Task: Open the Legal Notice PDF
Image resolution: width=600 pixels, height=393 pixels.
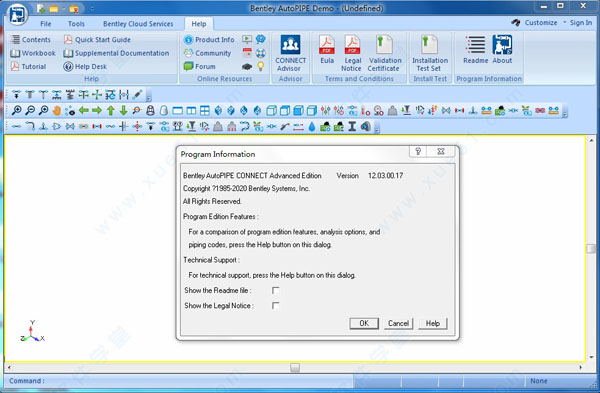Action: [x=351, y=53]
